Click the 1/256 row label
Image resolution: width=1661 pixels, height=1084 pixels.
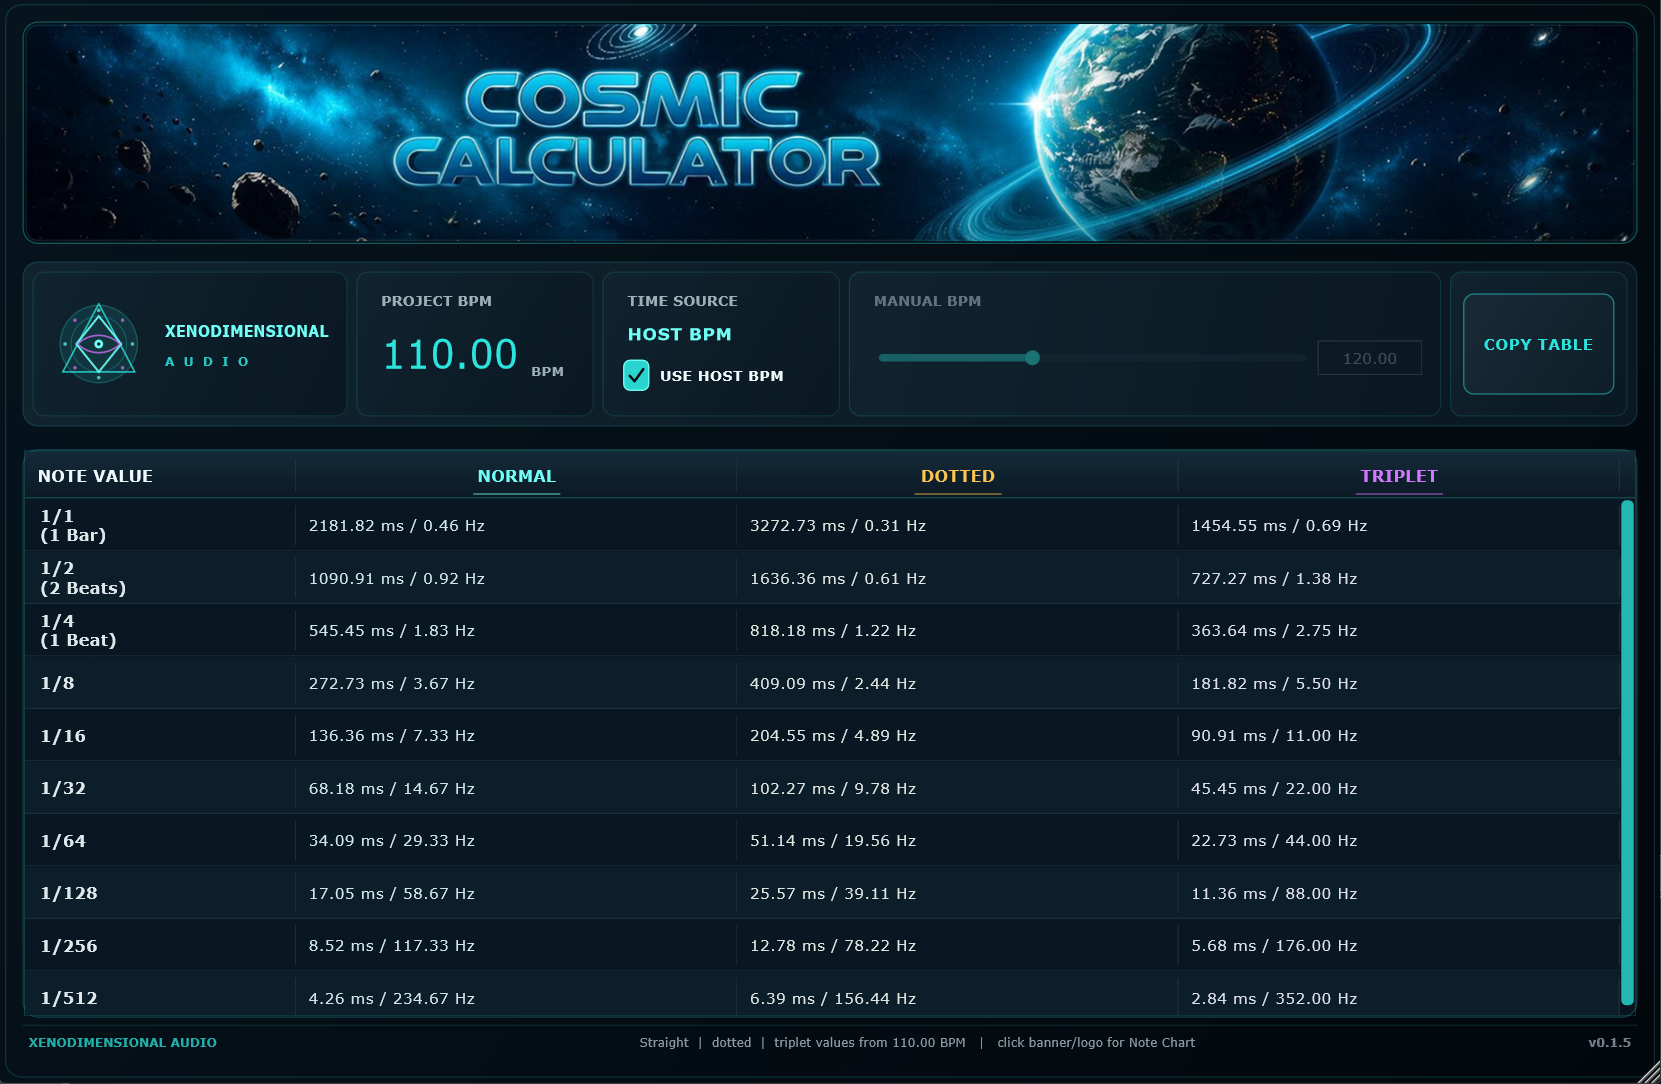click(69, 946)
